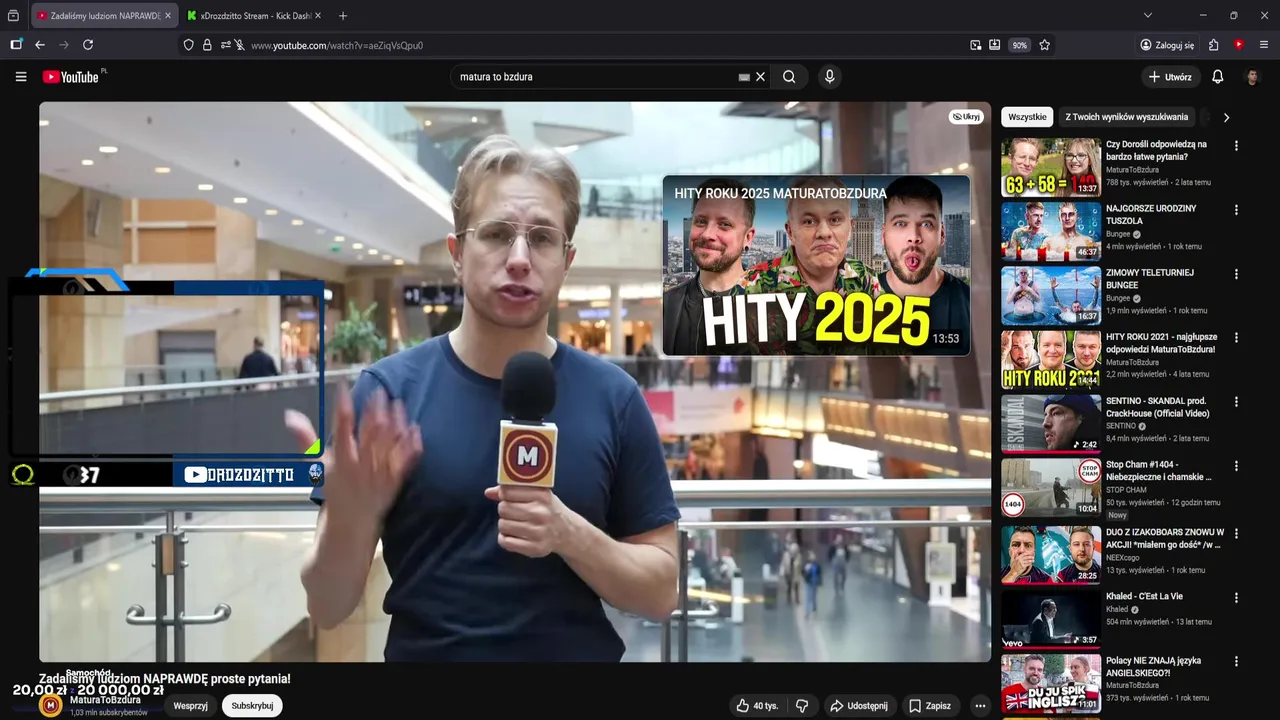Click the Udostępnij share button
The image size is (1280, 720).
[859, 706]
